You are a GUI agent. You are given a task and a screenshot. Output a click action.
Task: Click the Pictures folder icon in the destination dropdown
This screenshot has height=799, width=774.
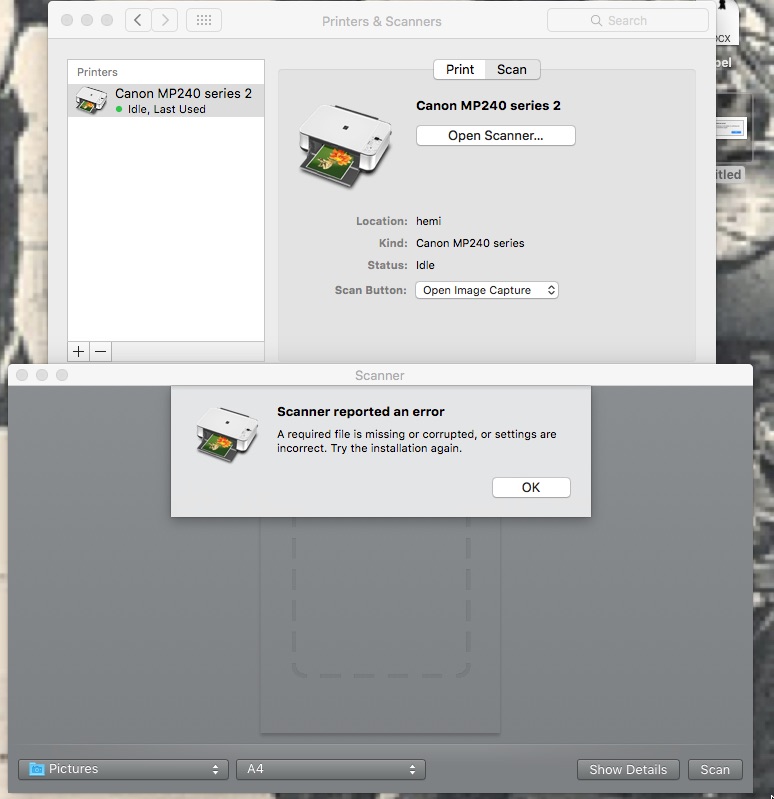[x=37, y=769]
